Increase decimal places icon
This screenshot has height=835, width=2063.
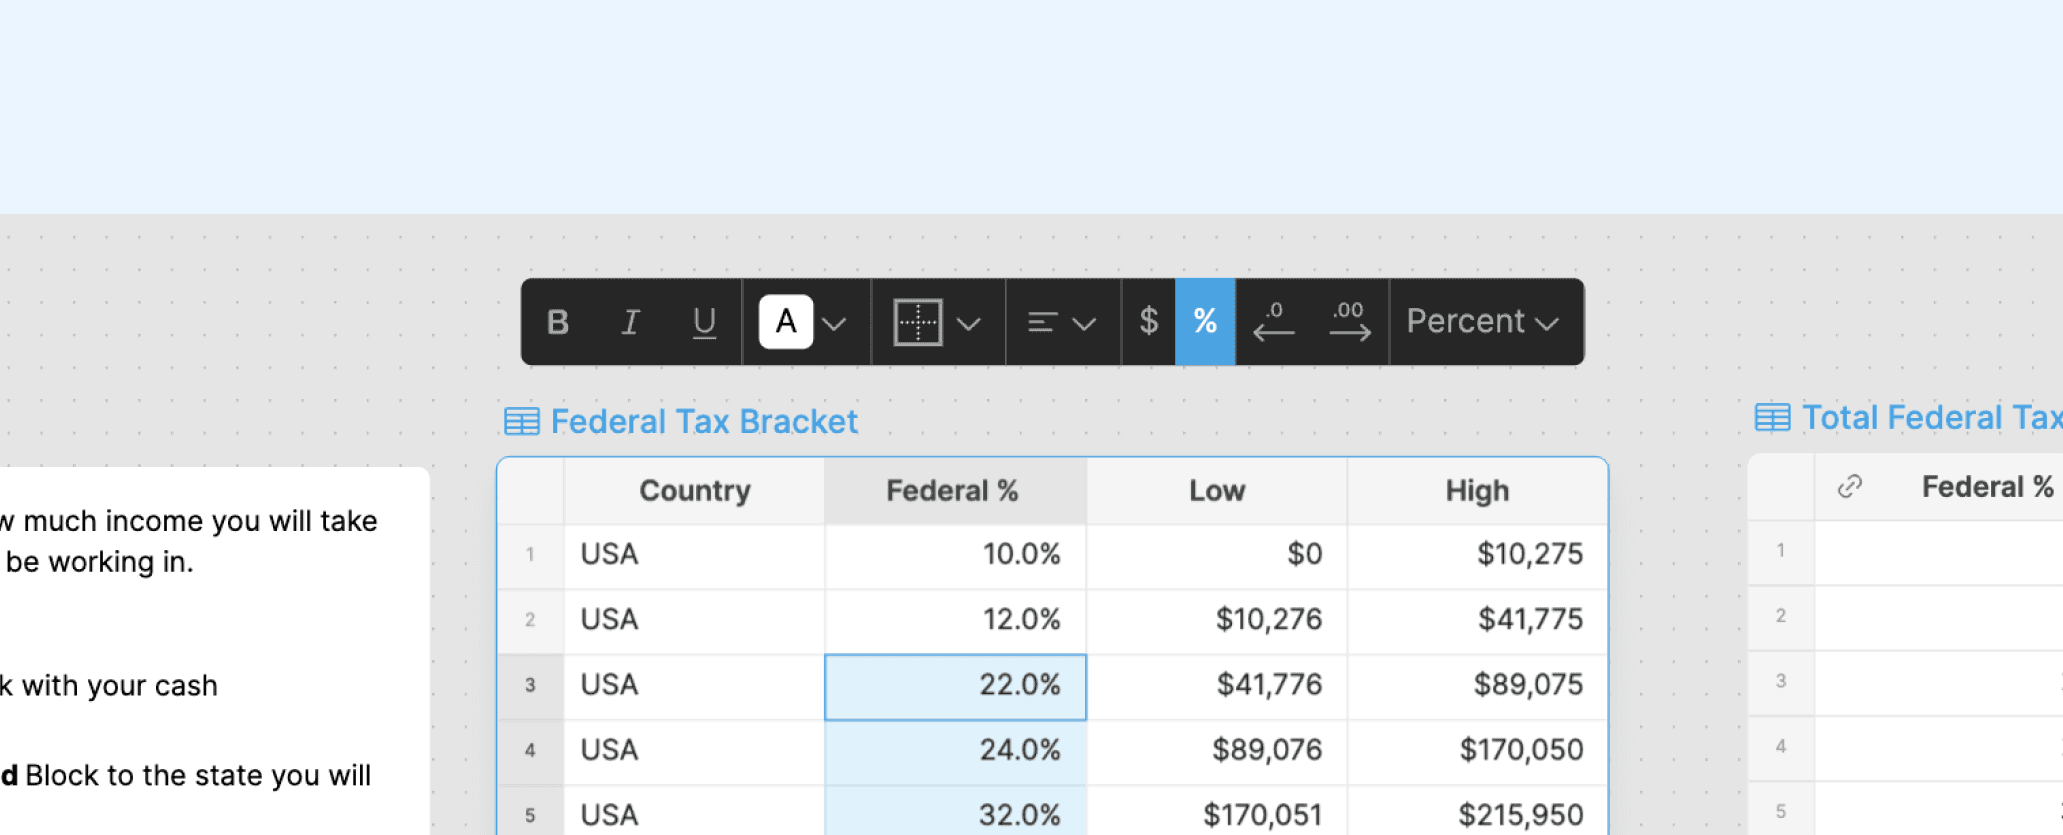[1349, 321]
